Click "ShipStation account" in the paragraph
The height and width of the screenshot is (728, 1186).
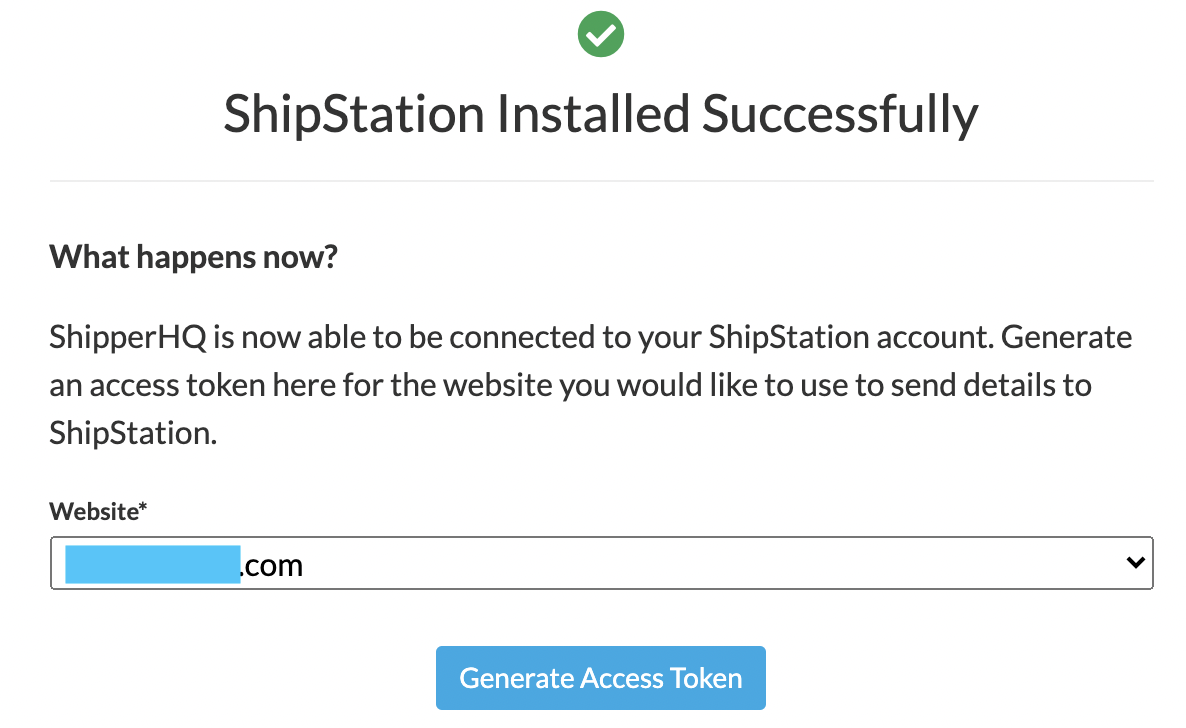coord(850,337)
